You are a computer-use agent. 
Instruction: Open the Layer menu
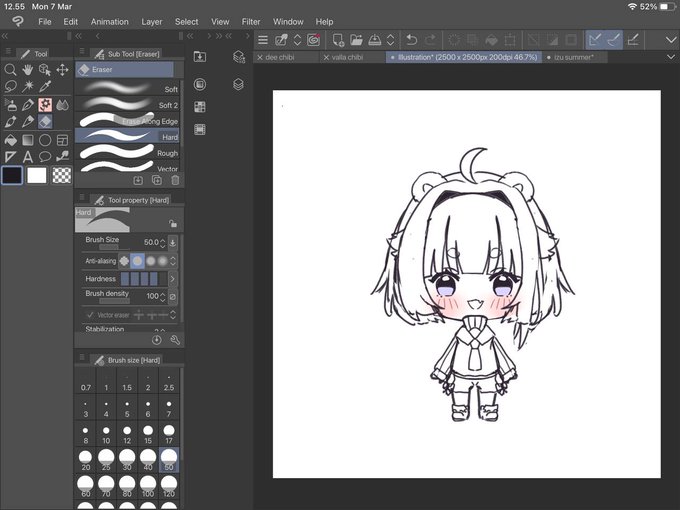pyautogui.click(x=152, y=22)
